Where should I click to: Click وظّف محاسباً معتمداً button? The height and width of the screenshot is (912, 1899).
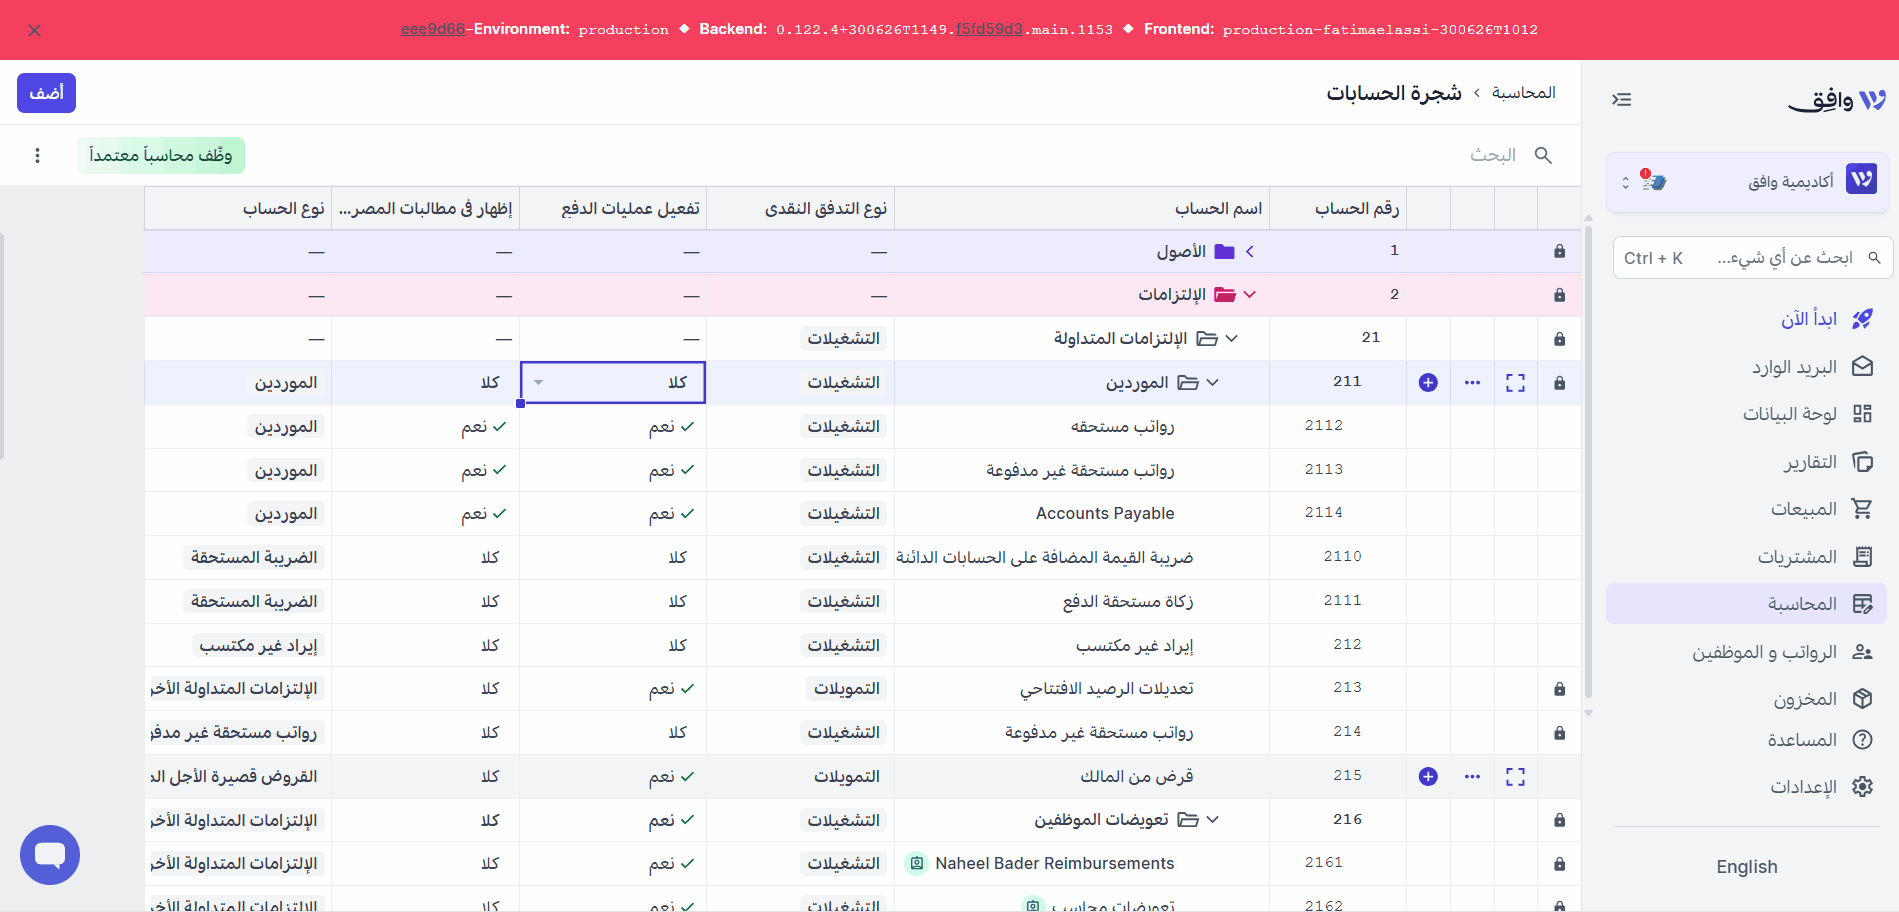pos(161,155)
